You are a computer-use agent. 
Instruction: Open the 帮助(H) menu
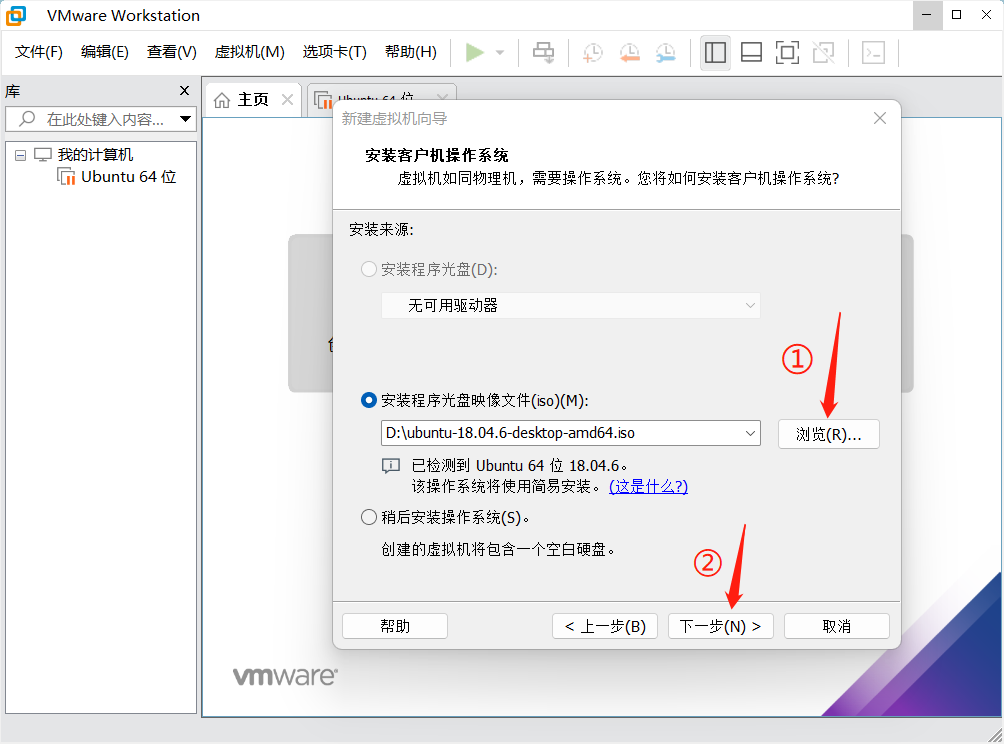[411, 52]
